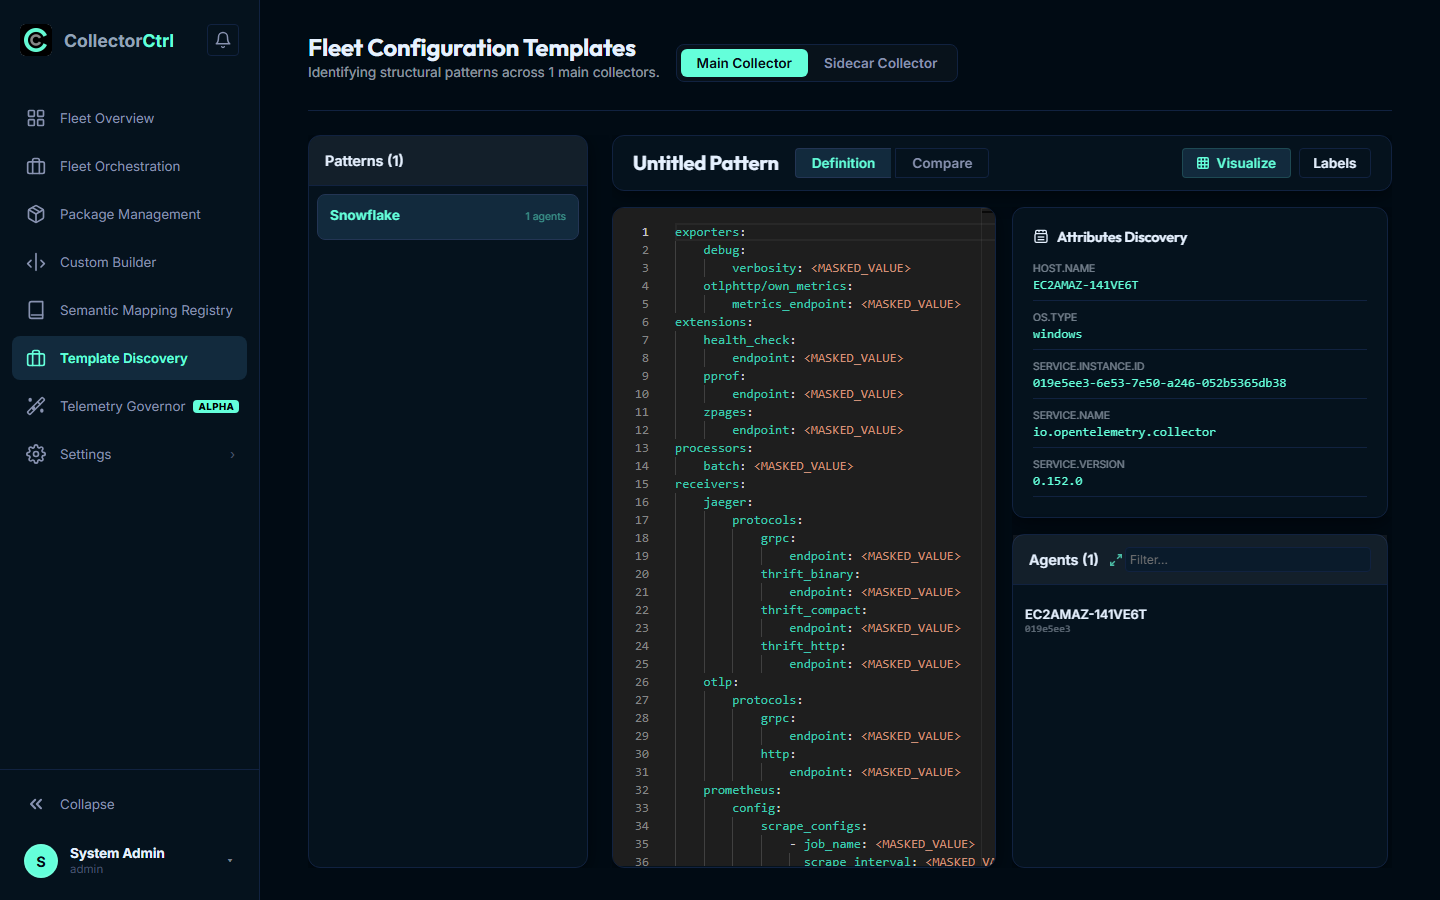1440x900 pixels.
Task: Click editor line number 26
Action: [642, 682]
